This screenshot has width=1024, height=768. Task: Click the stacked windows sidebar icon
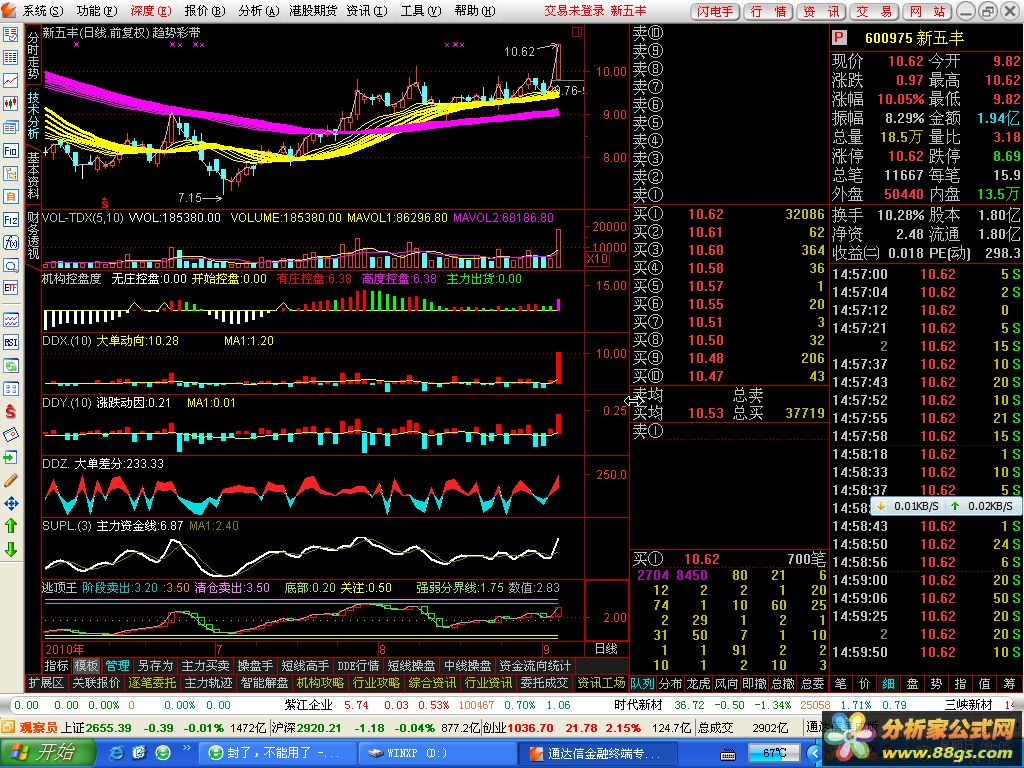[x=10, y=127]
